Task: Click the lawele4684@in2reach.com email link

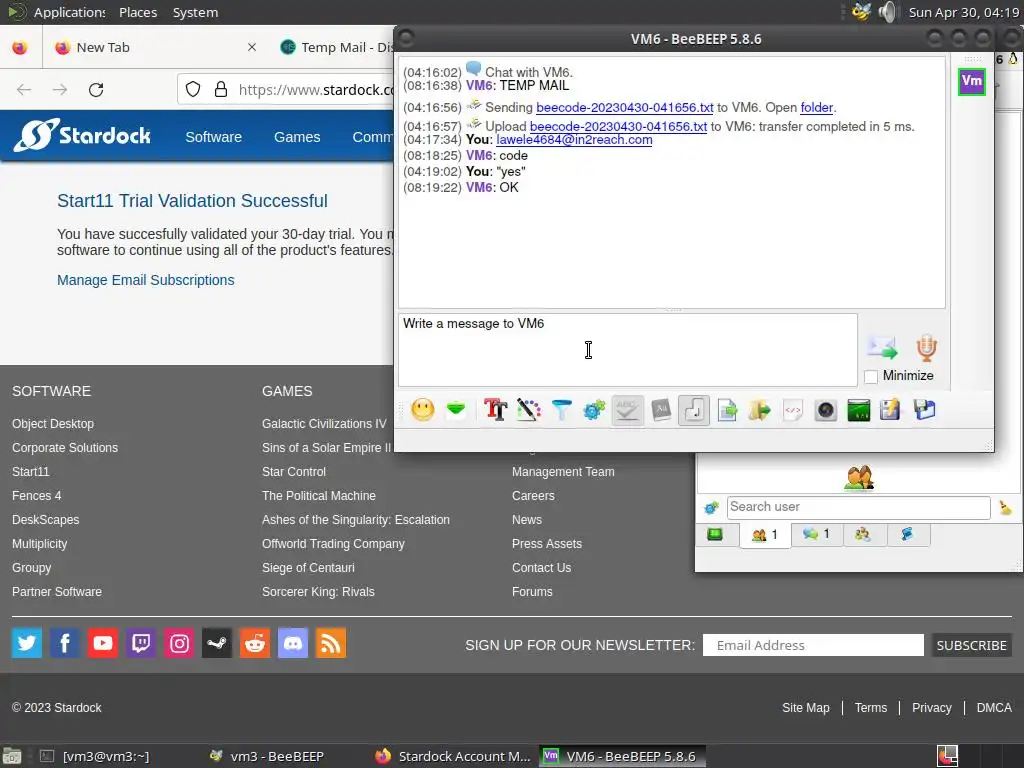Action: coord(574,140)
